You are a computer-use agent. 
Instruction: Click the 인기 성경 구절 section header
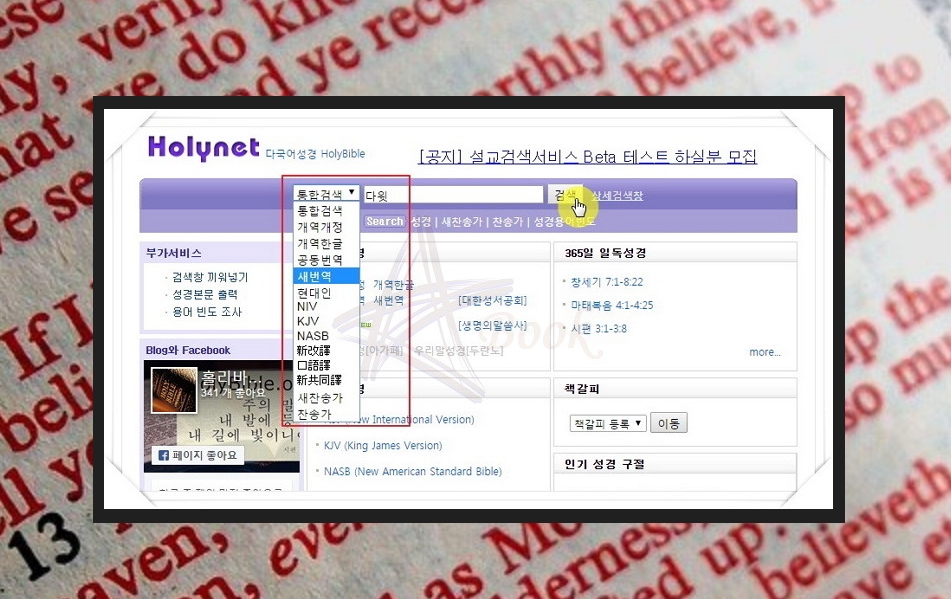pos(604,464)
